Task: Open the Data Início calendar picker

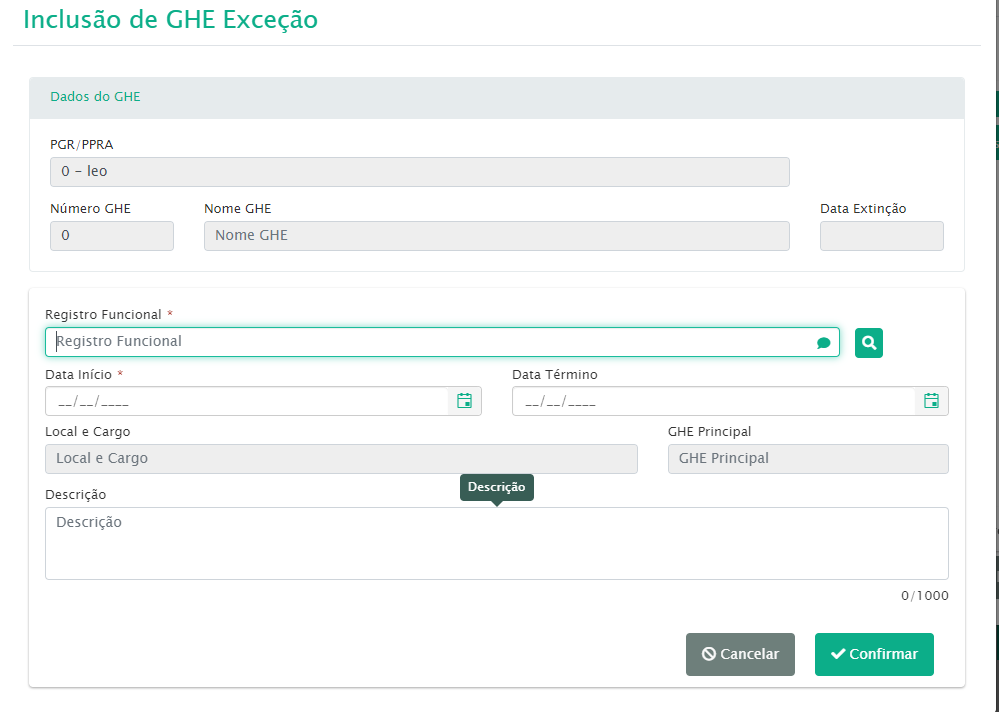Action: coord(464,401)
